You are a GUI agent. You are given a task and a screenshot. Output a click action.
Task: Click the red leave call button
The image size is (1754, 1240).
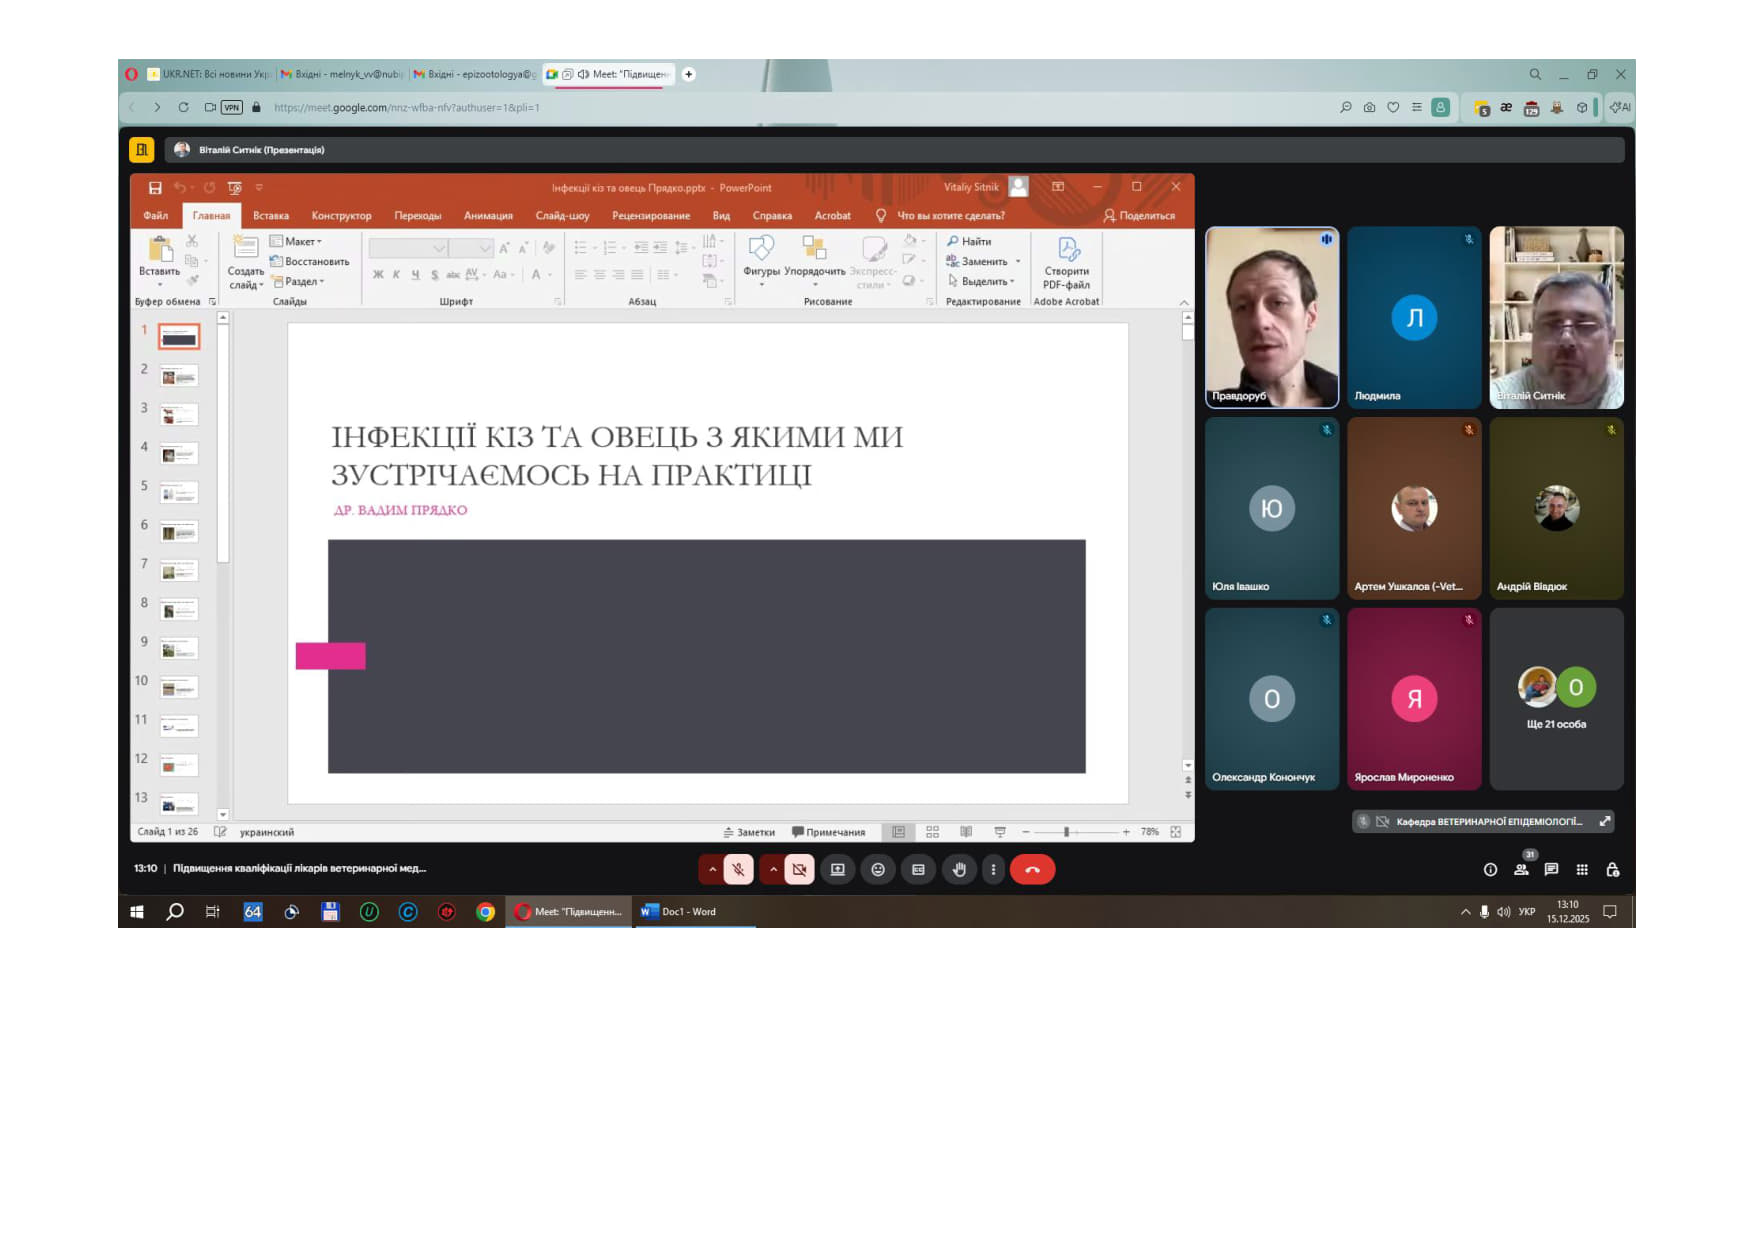1032,870
